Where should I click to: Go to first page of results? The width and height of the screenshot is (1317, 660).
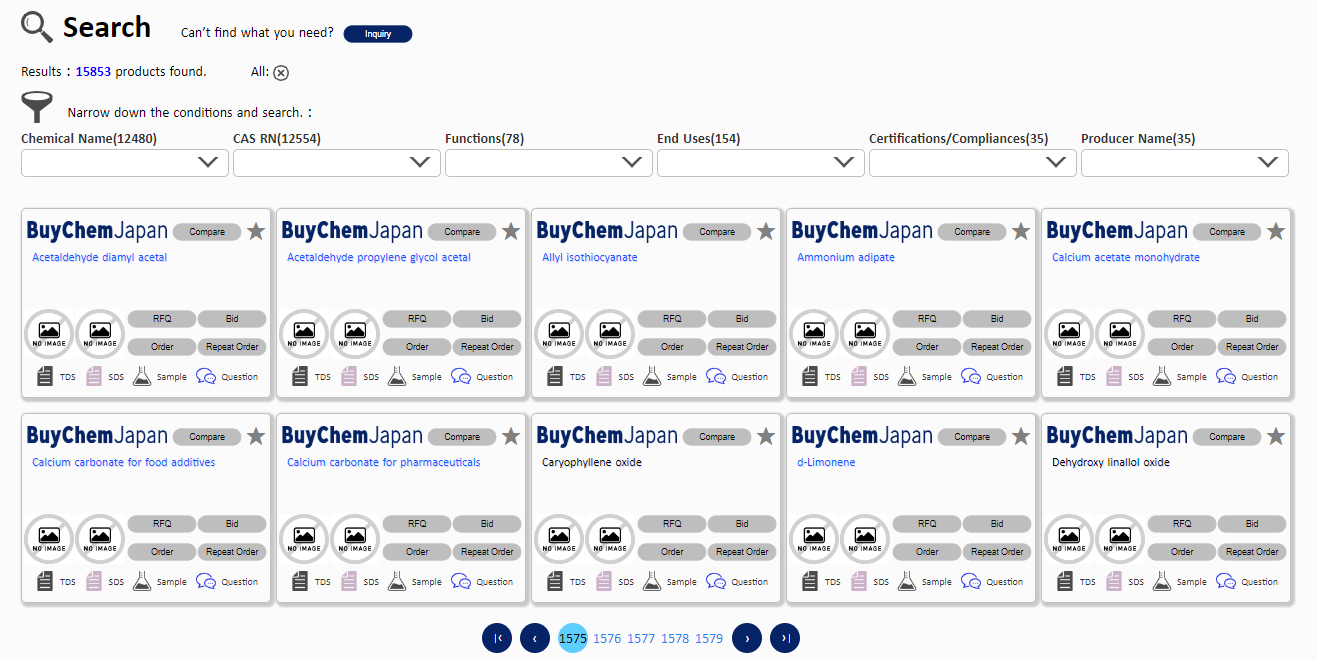(x=497, y=638)
